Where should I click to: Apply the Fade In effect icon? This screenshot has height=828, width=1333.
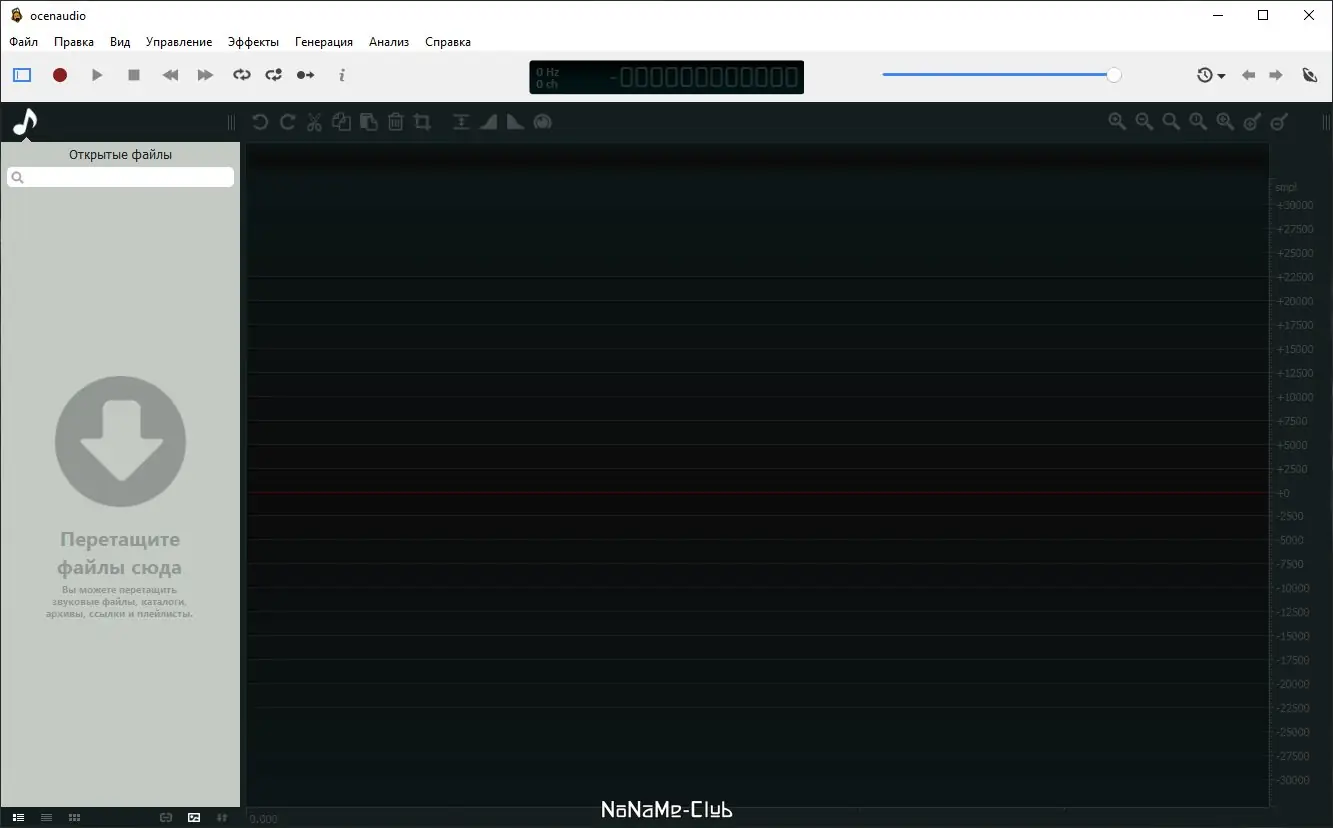click(x=487, y=121)
